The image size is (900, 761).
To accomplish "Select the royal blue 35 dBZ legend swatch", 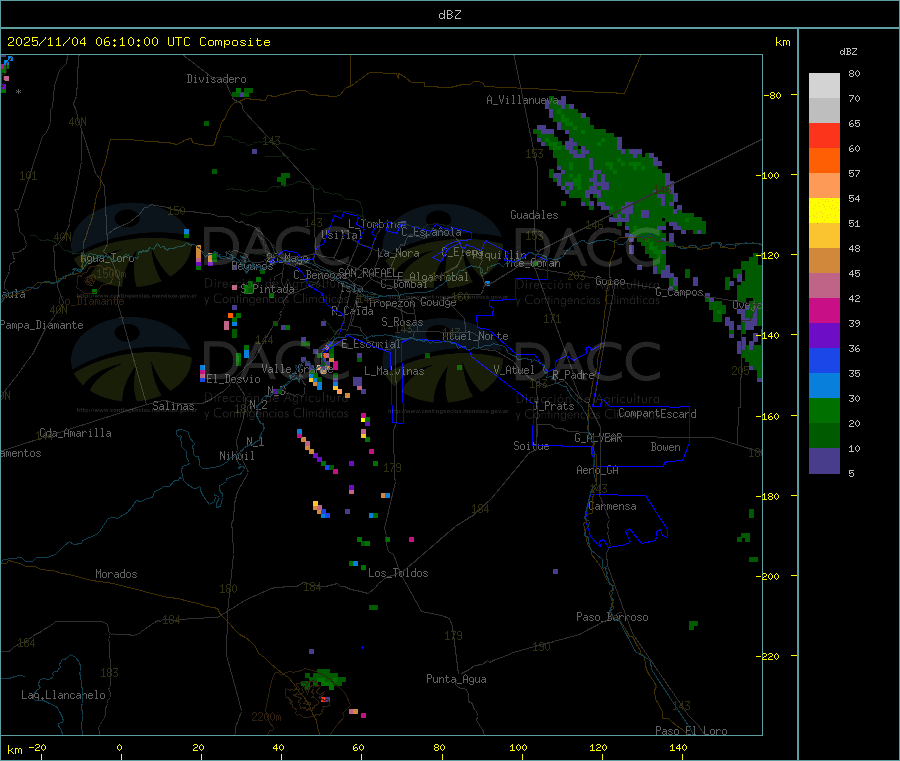I will coord(824,360).
